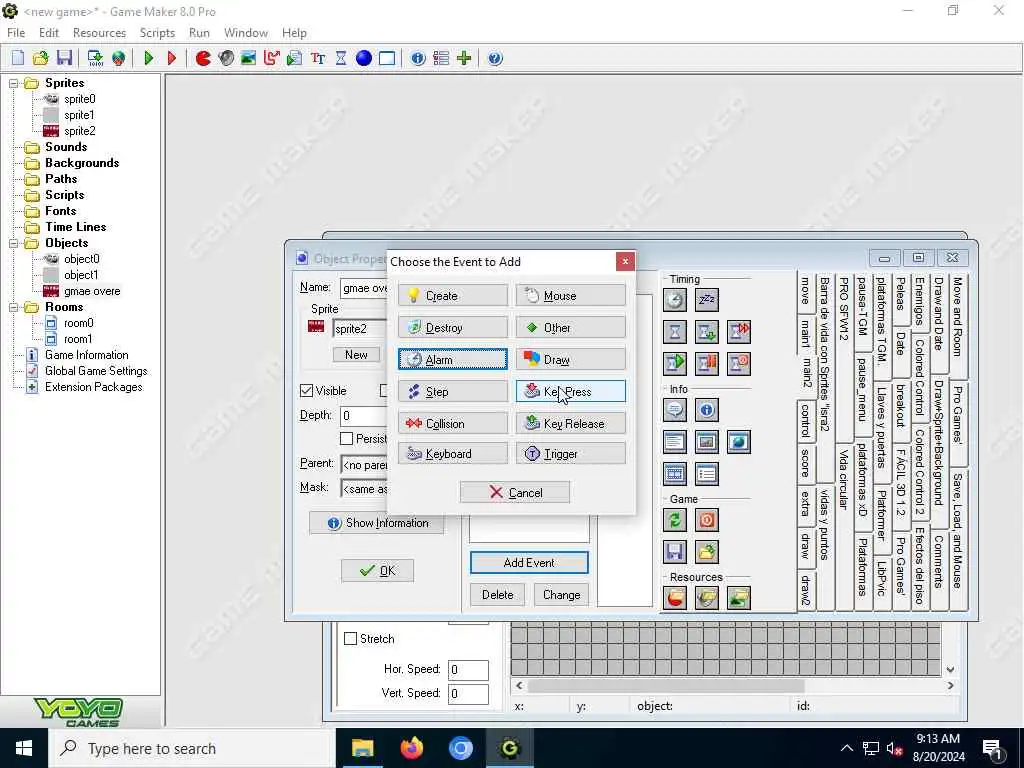Create an object using blue ball icon
The height and width of the screenshot is (768, 1024).
(x=364, y=58)
